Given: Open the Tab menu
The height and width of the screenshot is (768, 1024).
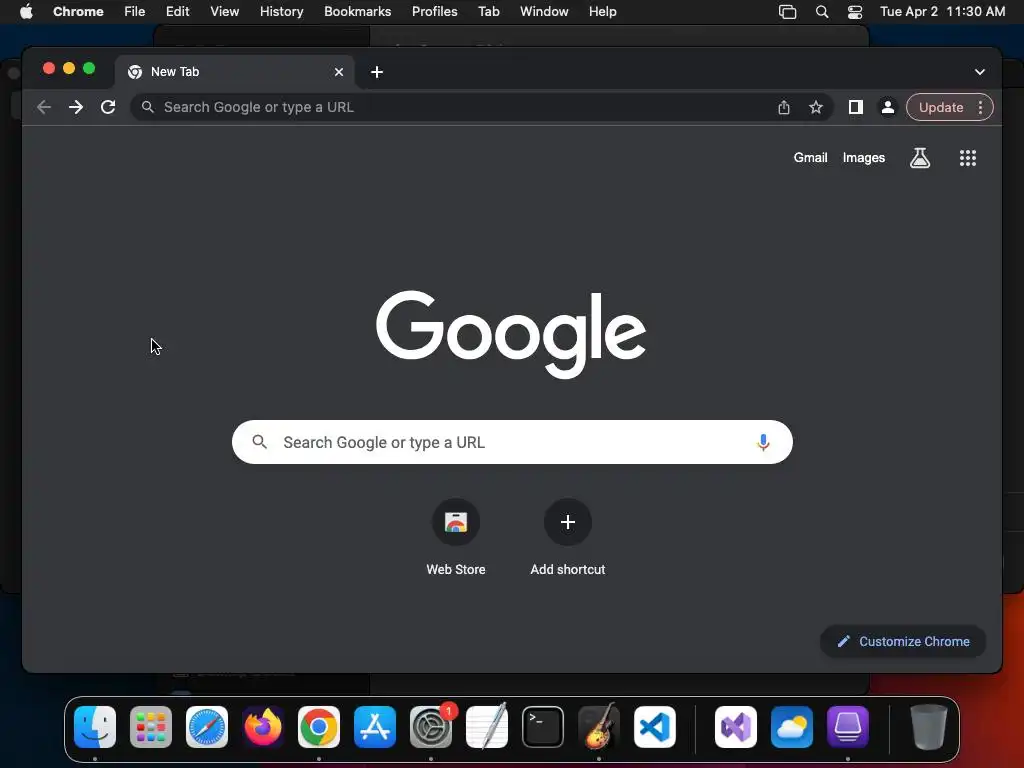Looking at the screenshot, I should 488,11.
